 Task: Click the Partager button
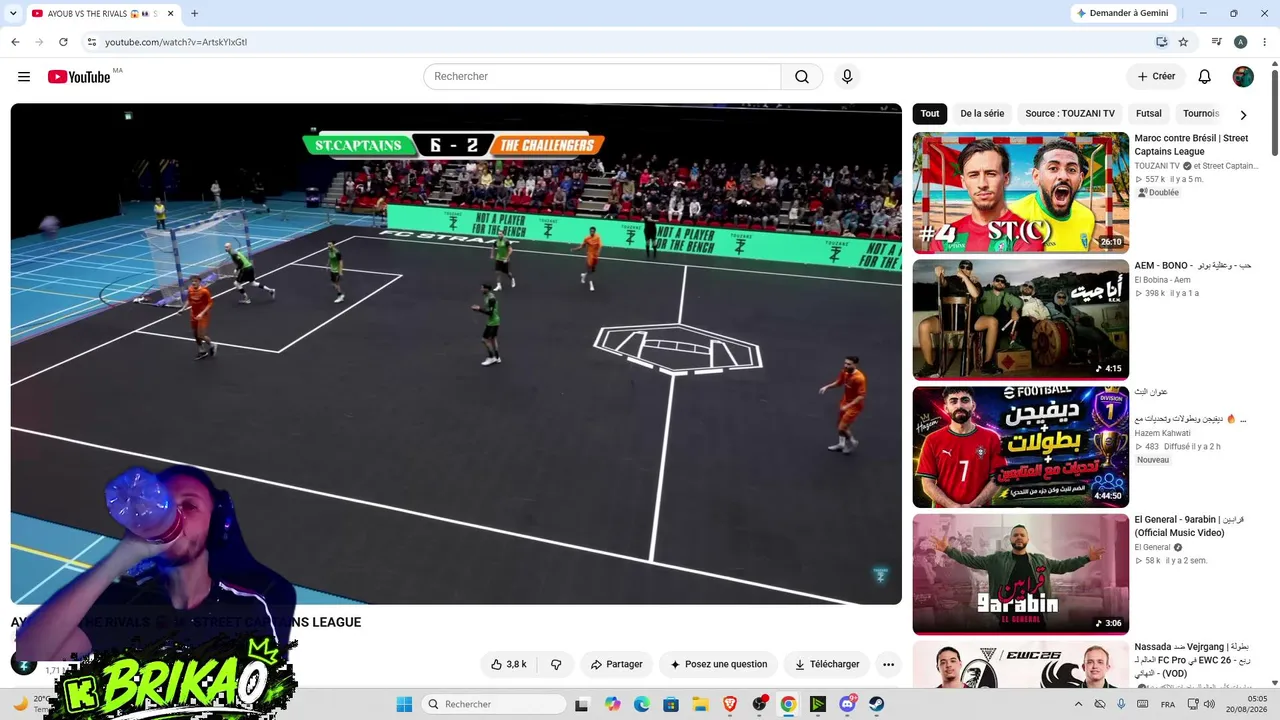pyautogui.click(x=616, y=664)
